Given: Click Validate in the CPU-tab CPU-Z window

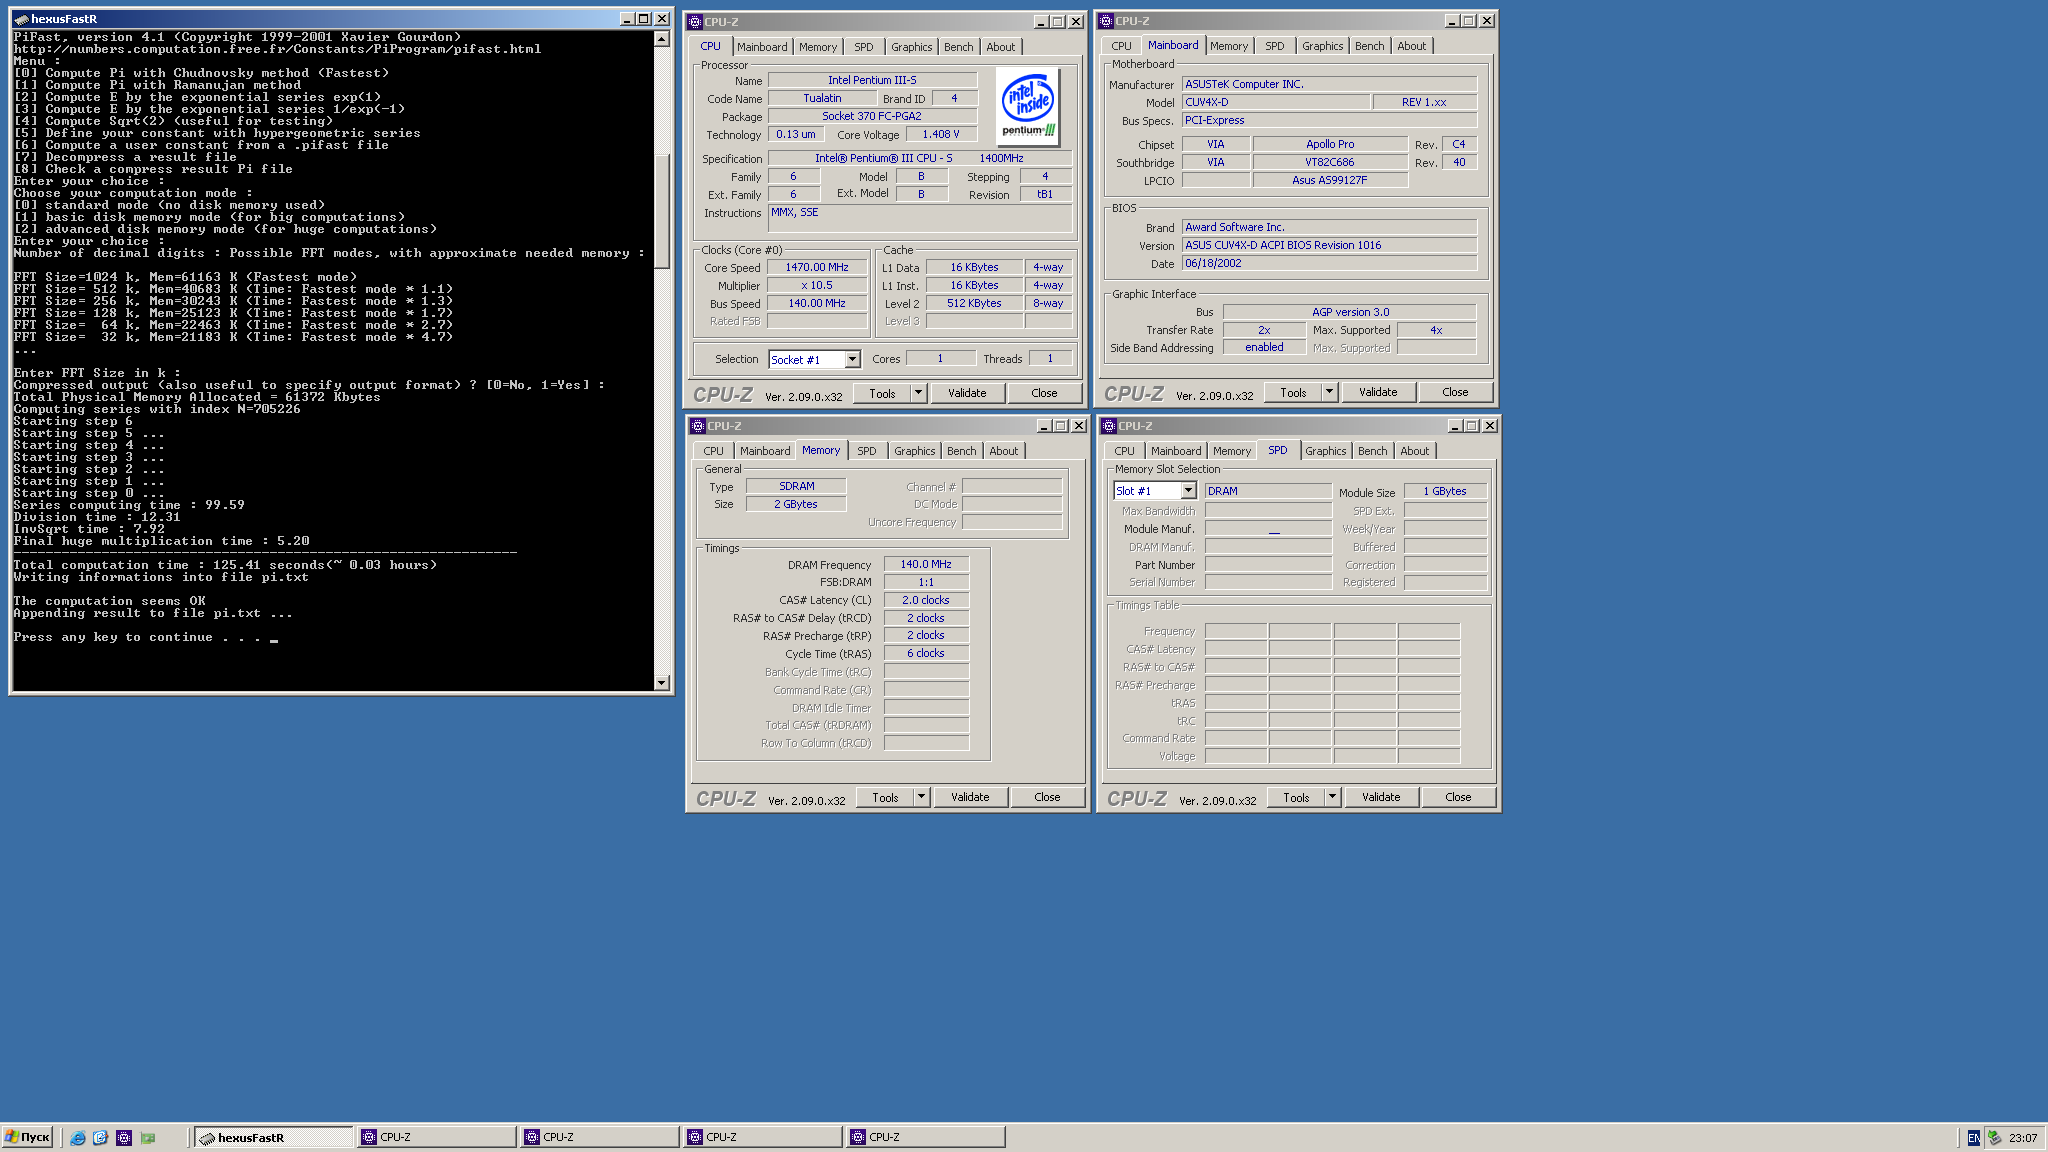Looking at the screenshot, I should point(967,393).
